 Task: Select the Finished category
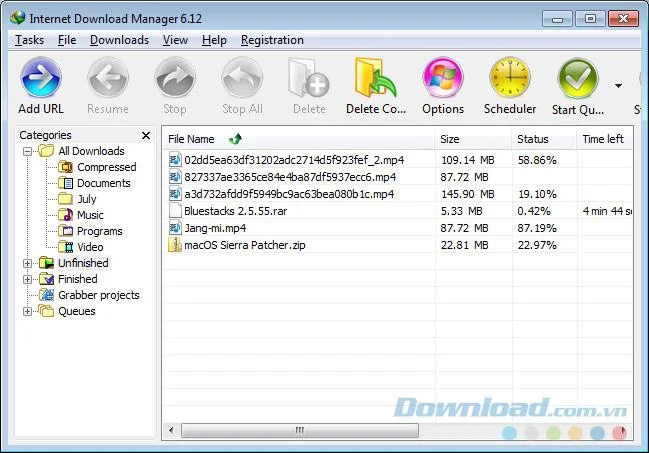[x=77, y=279]
